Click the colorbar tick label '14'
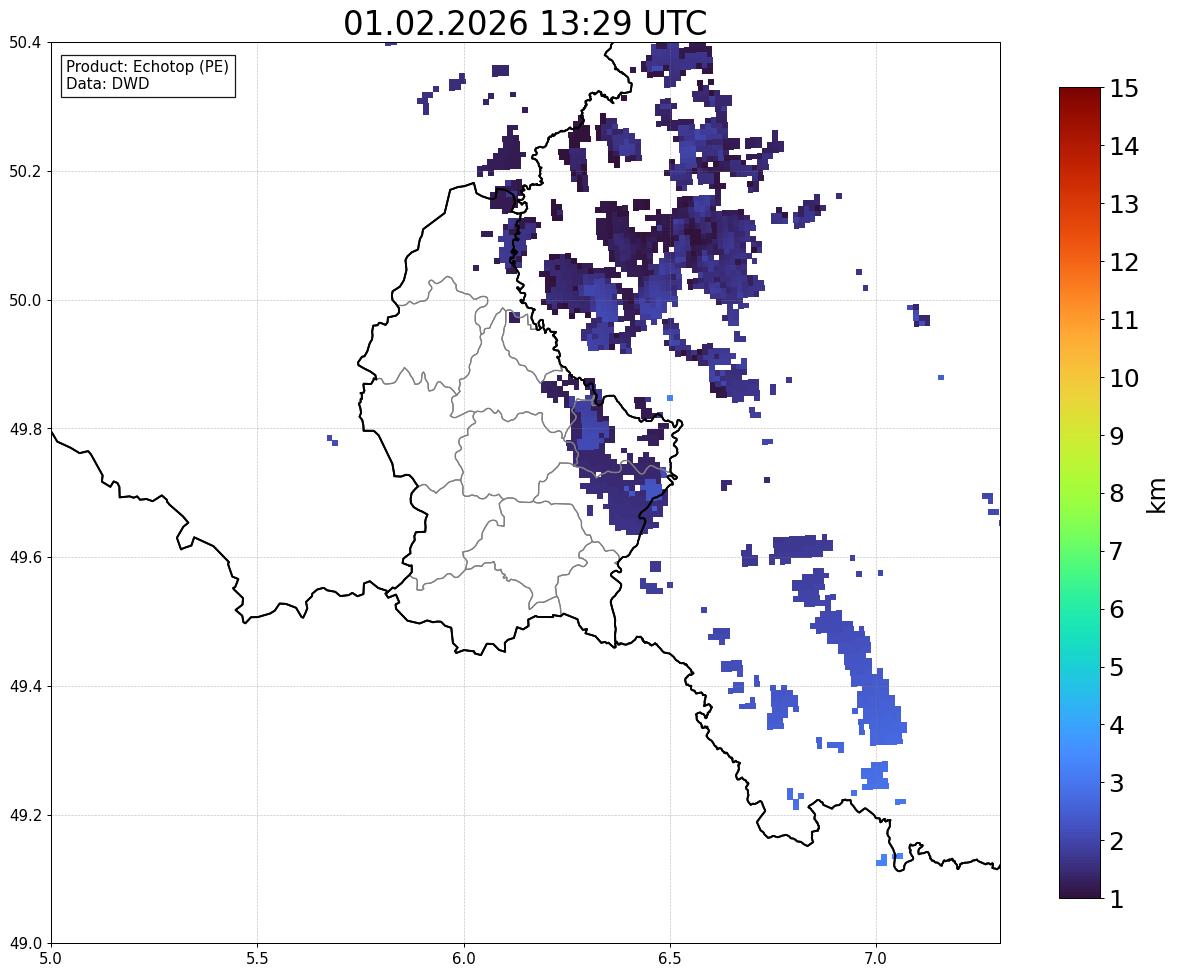The height and width of the screenshot is (976, 1178). [x=1124, y=147]
